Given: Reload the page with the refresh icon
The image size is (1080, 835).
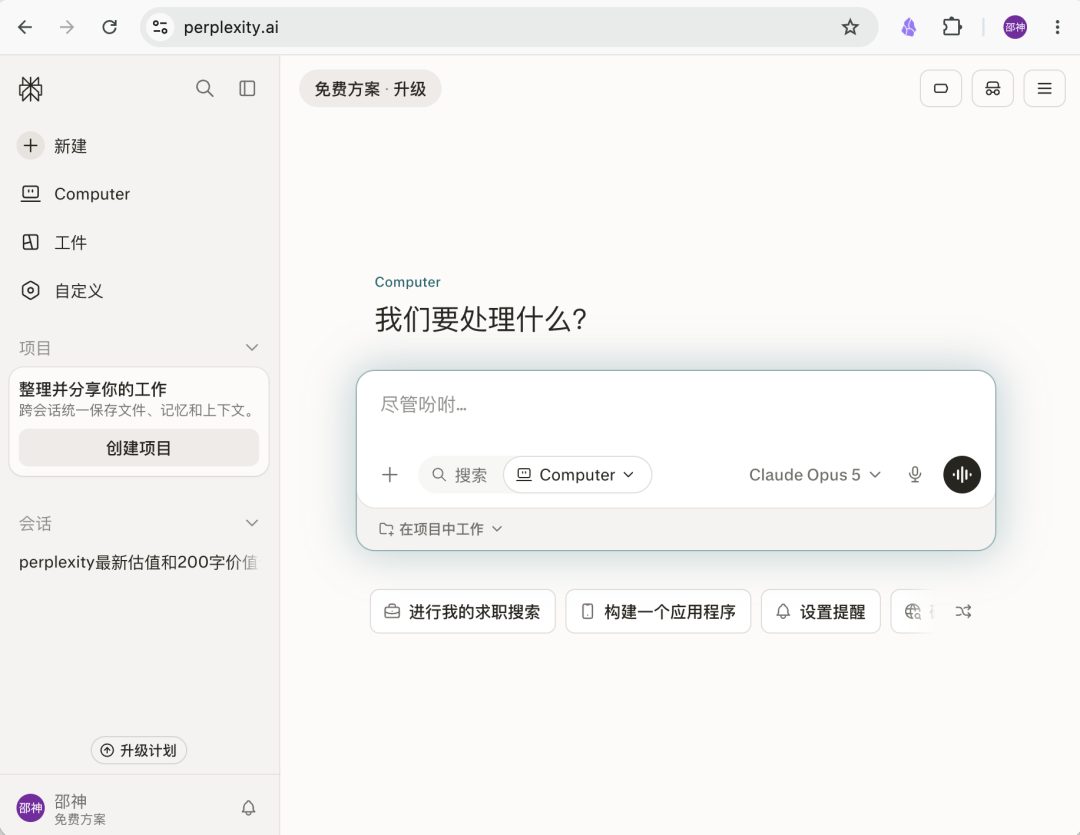Looking at the screenshot, I should (x=110, y=27).
